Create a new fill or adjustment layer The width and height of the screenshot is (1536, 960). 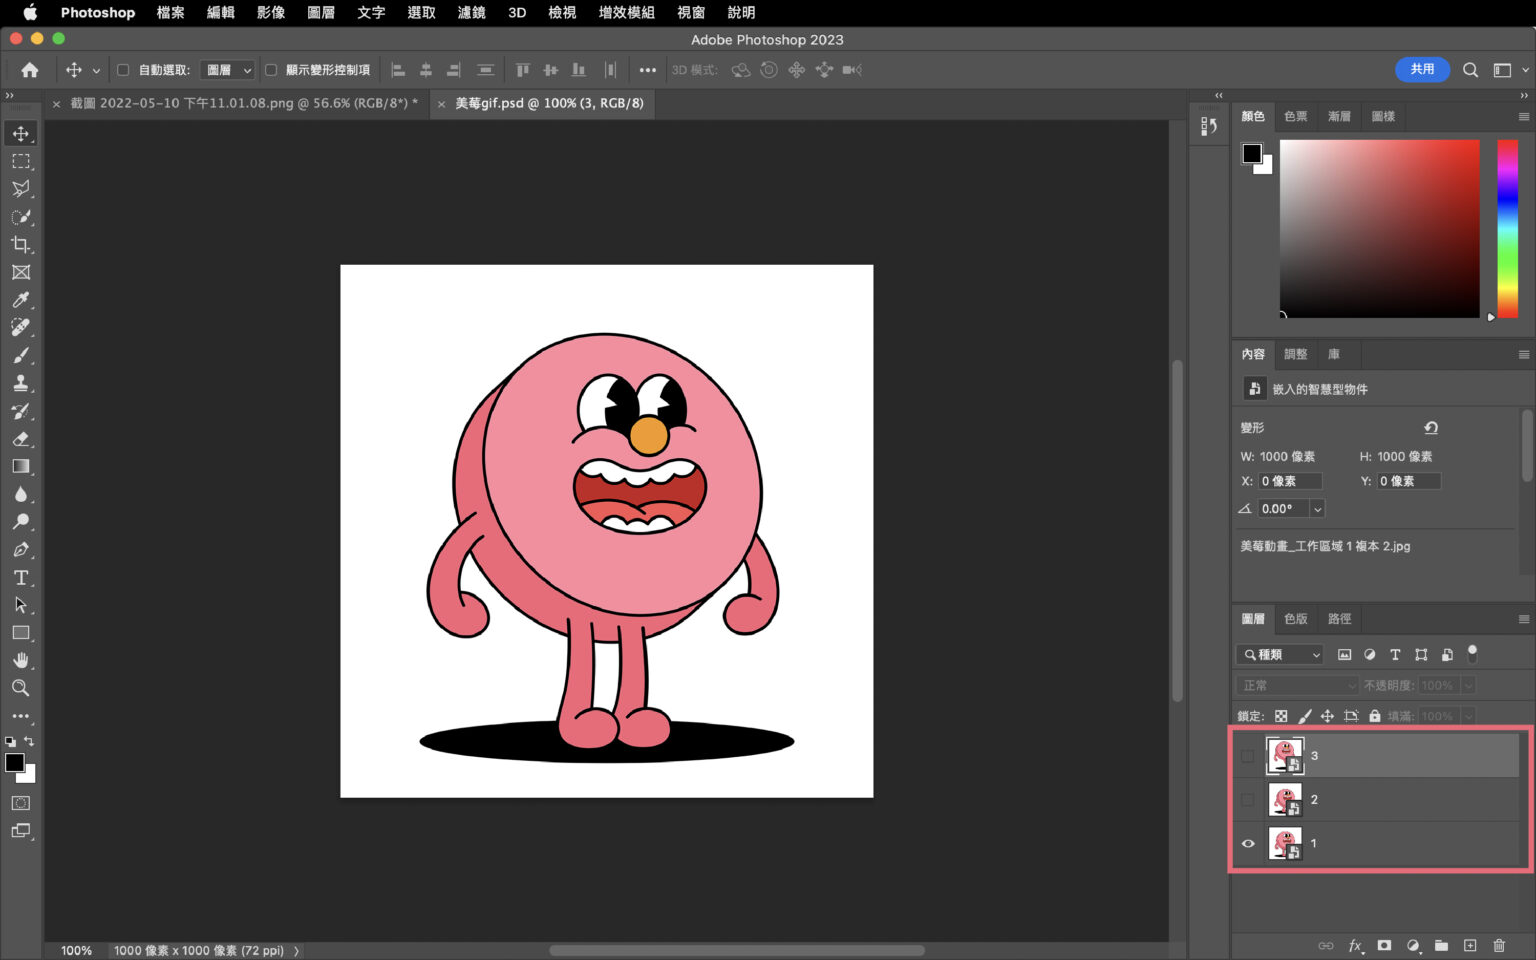click(x=1413, y=945)
